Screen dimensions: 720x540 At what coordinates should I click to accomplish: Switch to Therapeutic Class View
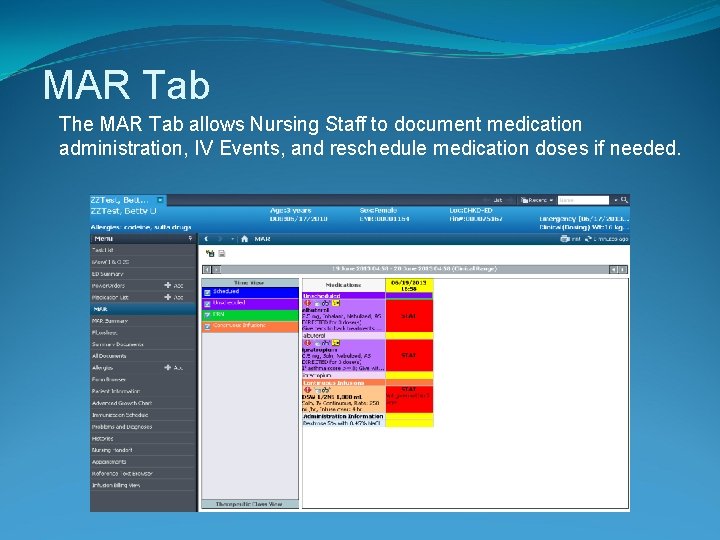coord(250,504)
